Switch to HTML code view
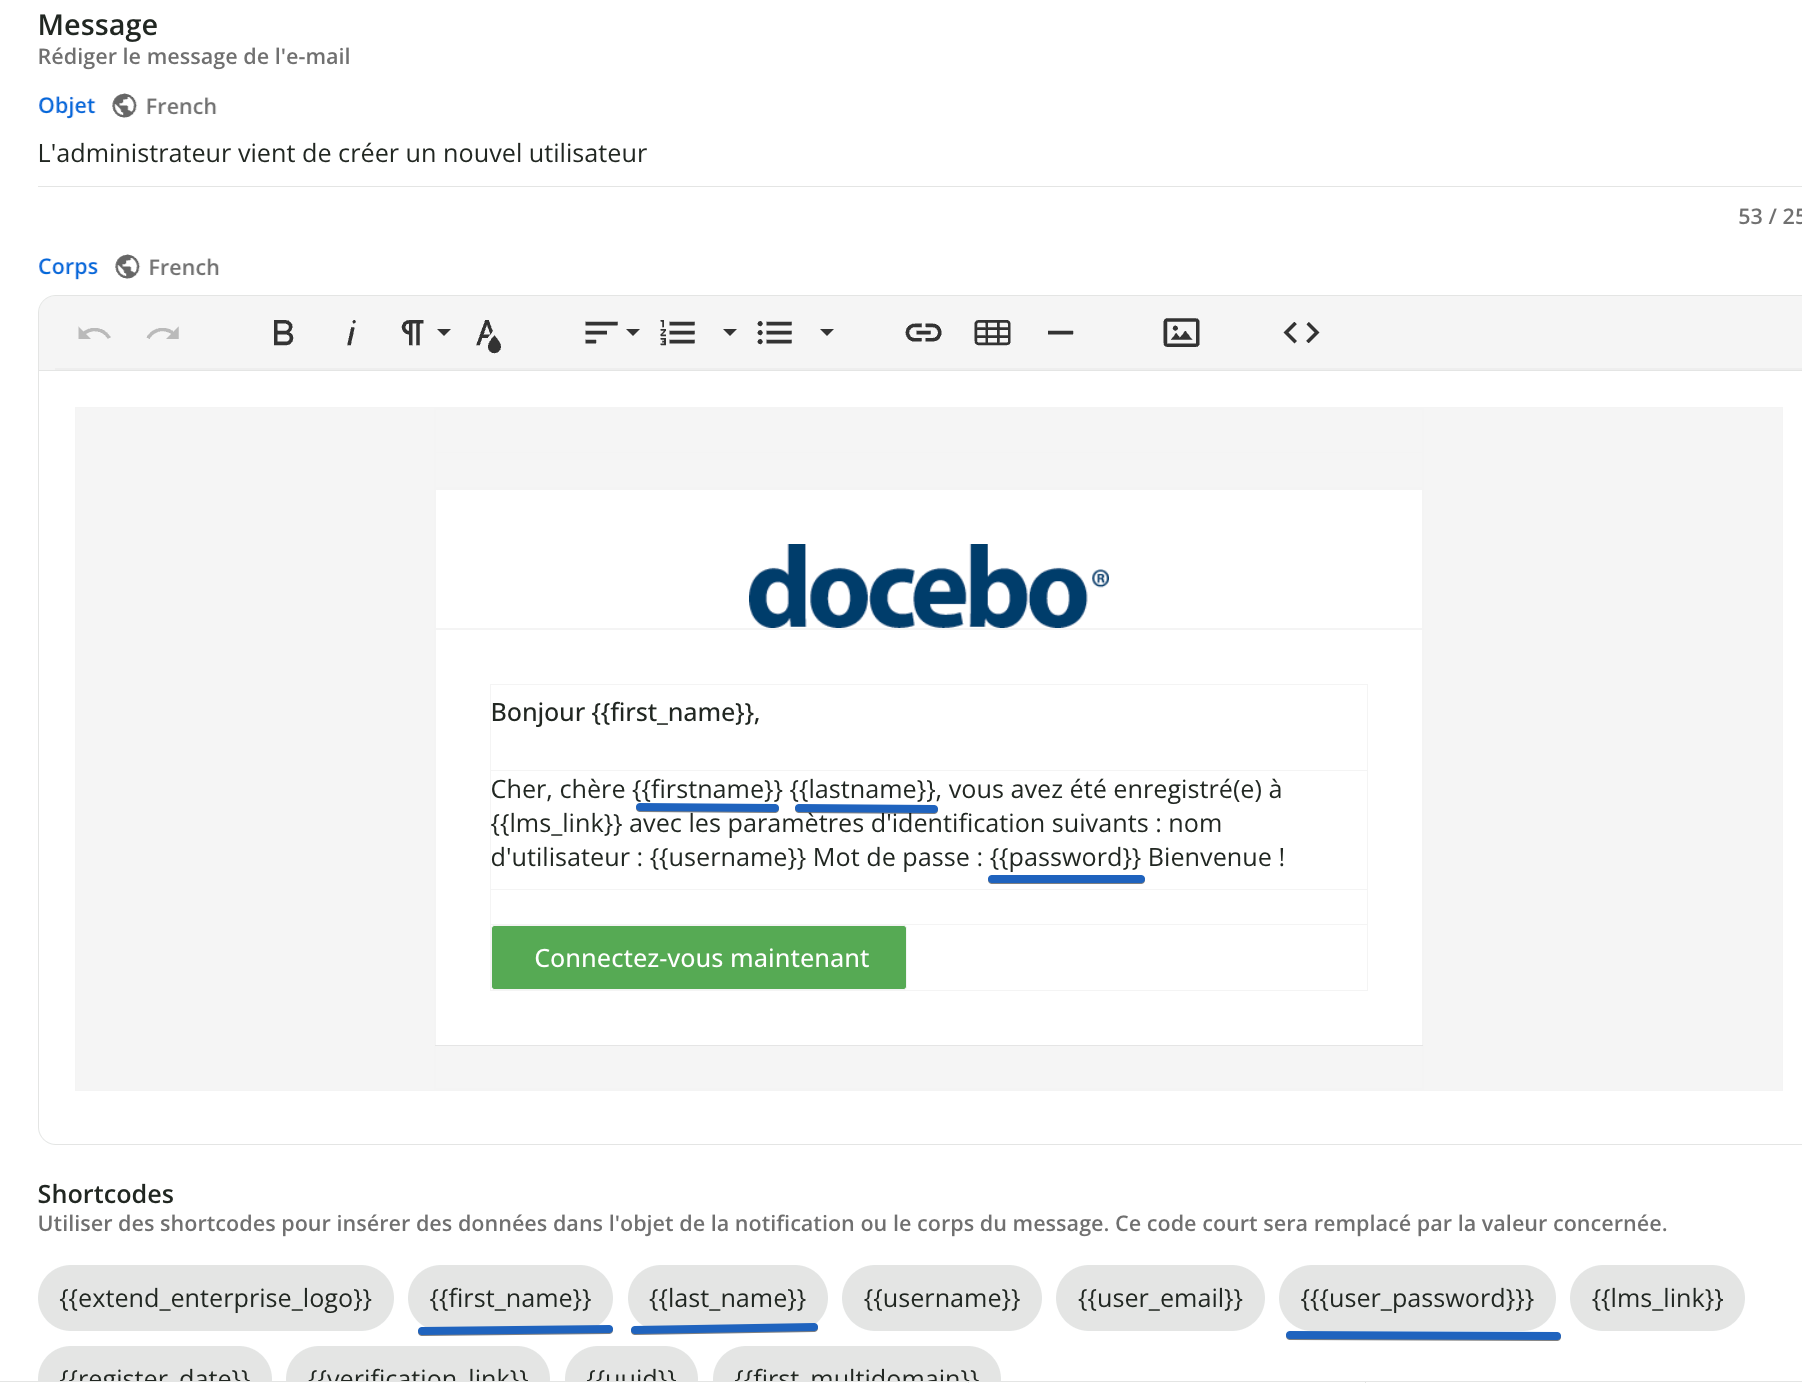 pyautogui.click(x=1301, y=333)
